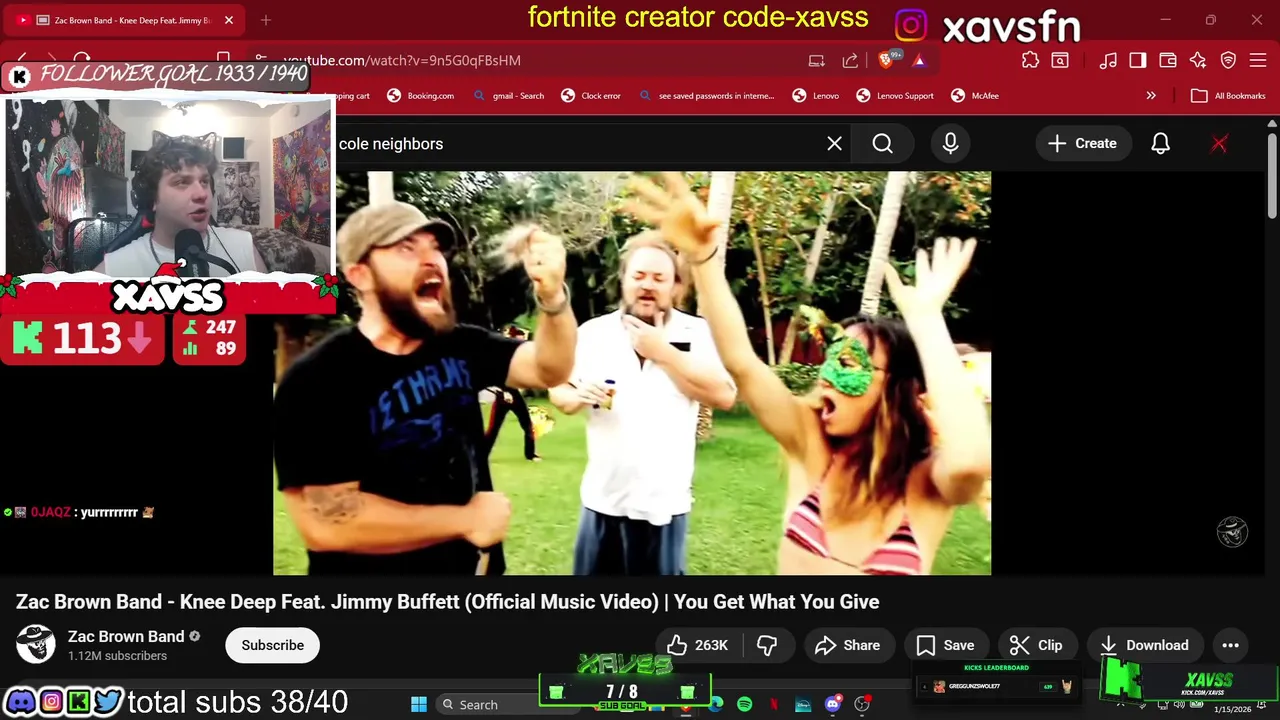
Task: Open YouTube notifications bell
Action: tap(1160, 144)
